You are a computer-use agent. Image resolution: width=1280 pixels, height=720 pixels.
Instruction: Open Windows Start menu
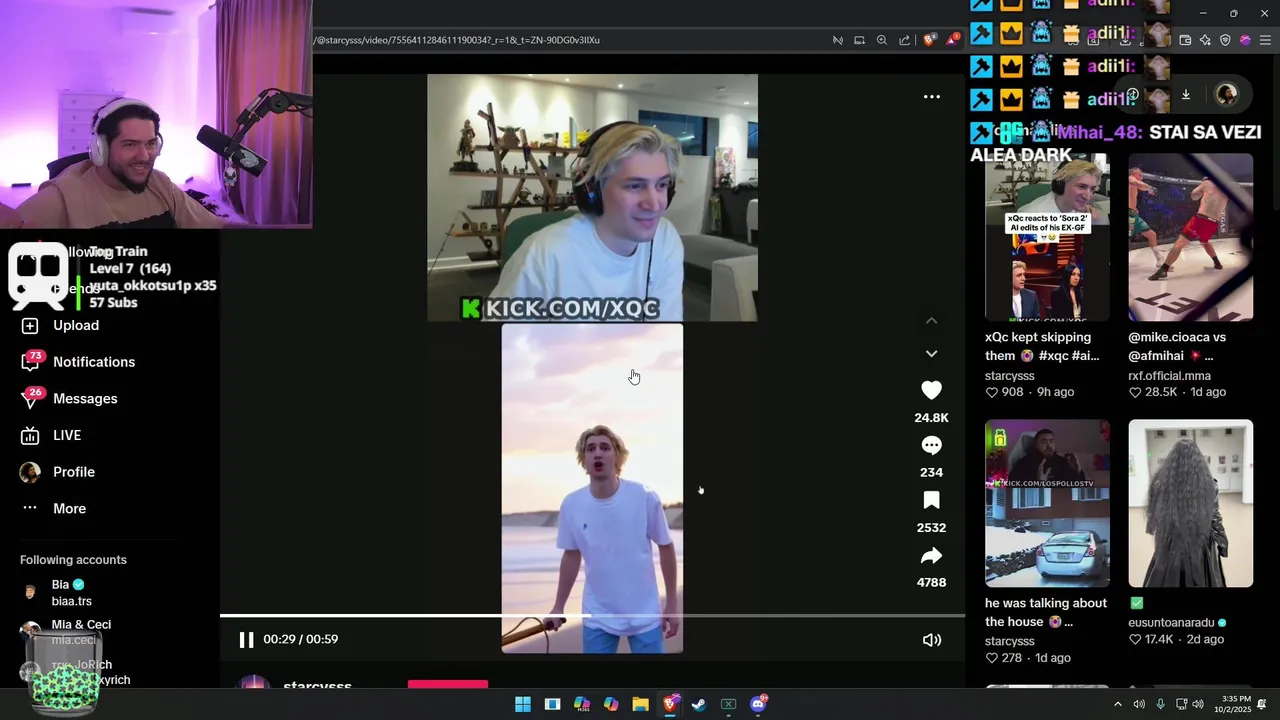(x=522, y=704)
